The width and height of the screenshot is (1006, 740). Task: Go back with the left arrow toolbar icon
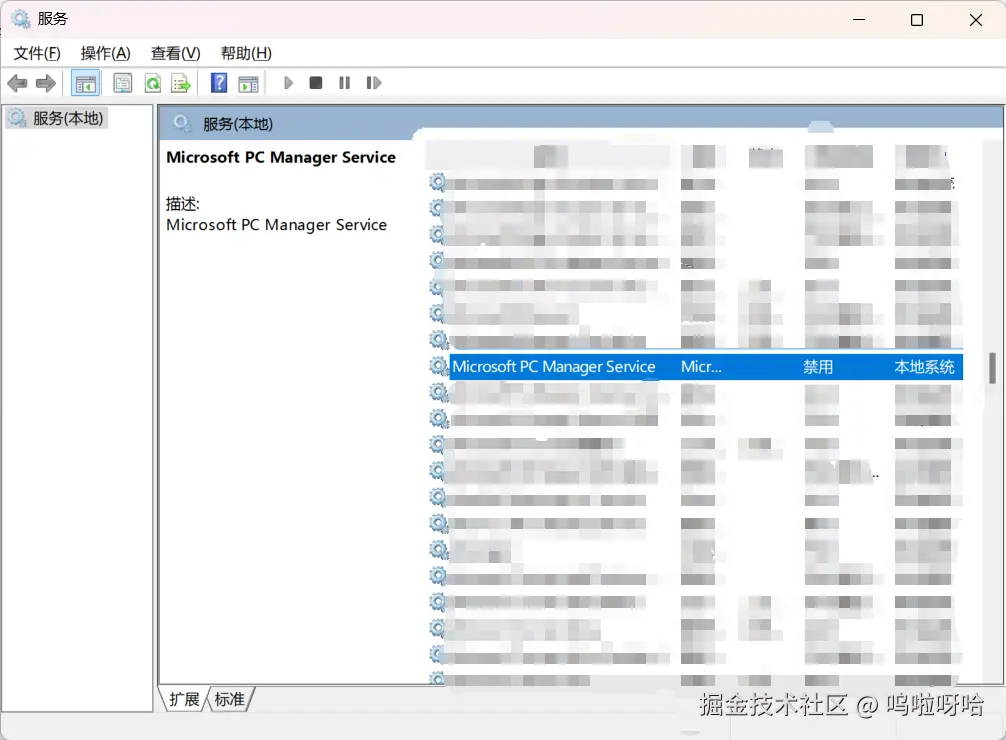point(17,83)
